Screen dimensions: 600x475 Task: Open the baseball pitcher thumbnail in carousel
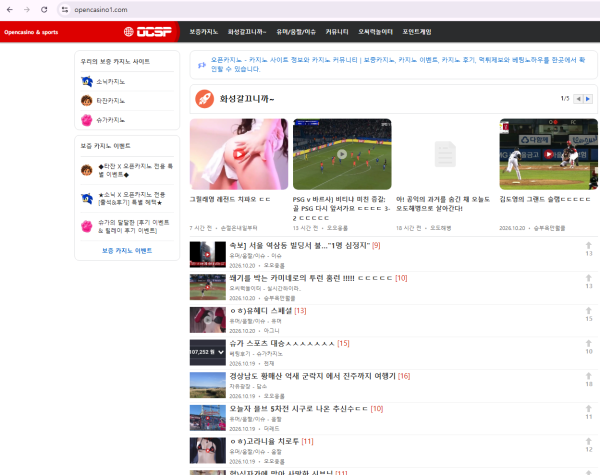[x=548, y=154]
